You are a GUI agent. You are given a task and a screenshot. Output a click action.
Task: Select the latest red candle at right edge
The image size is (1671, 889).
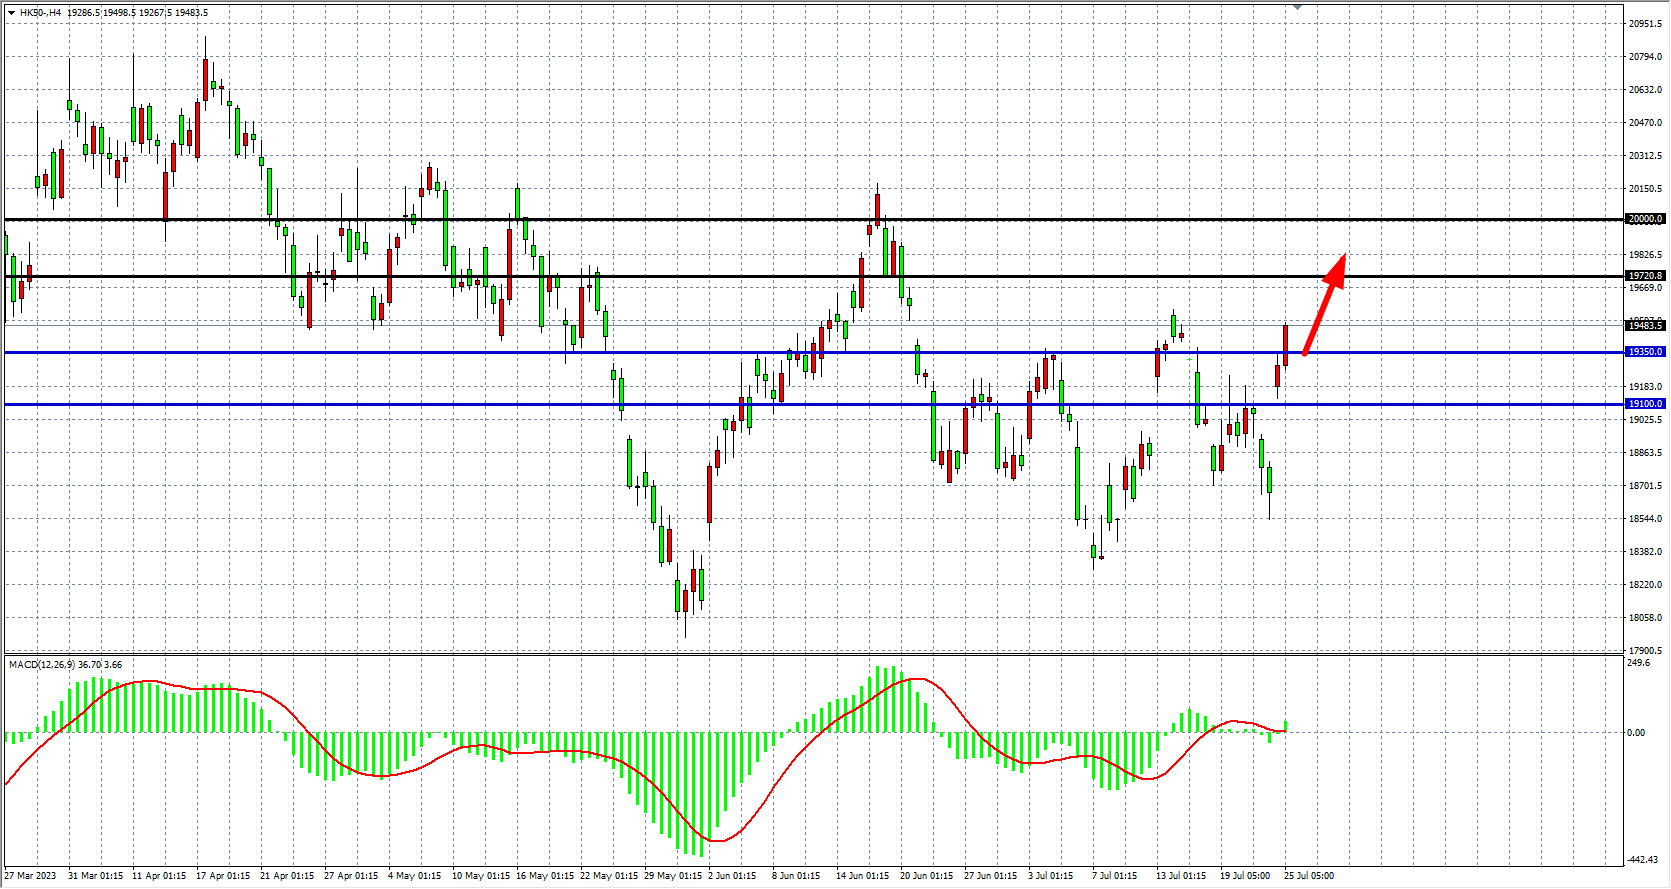pos(1285,345)
